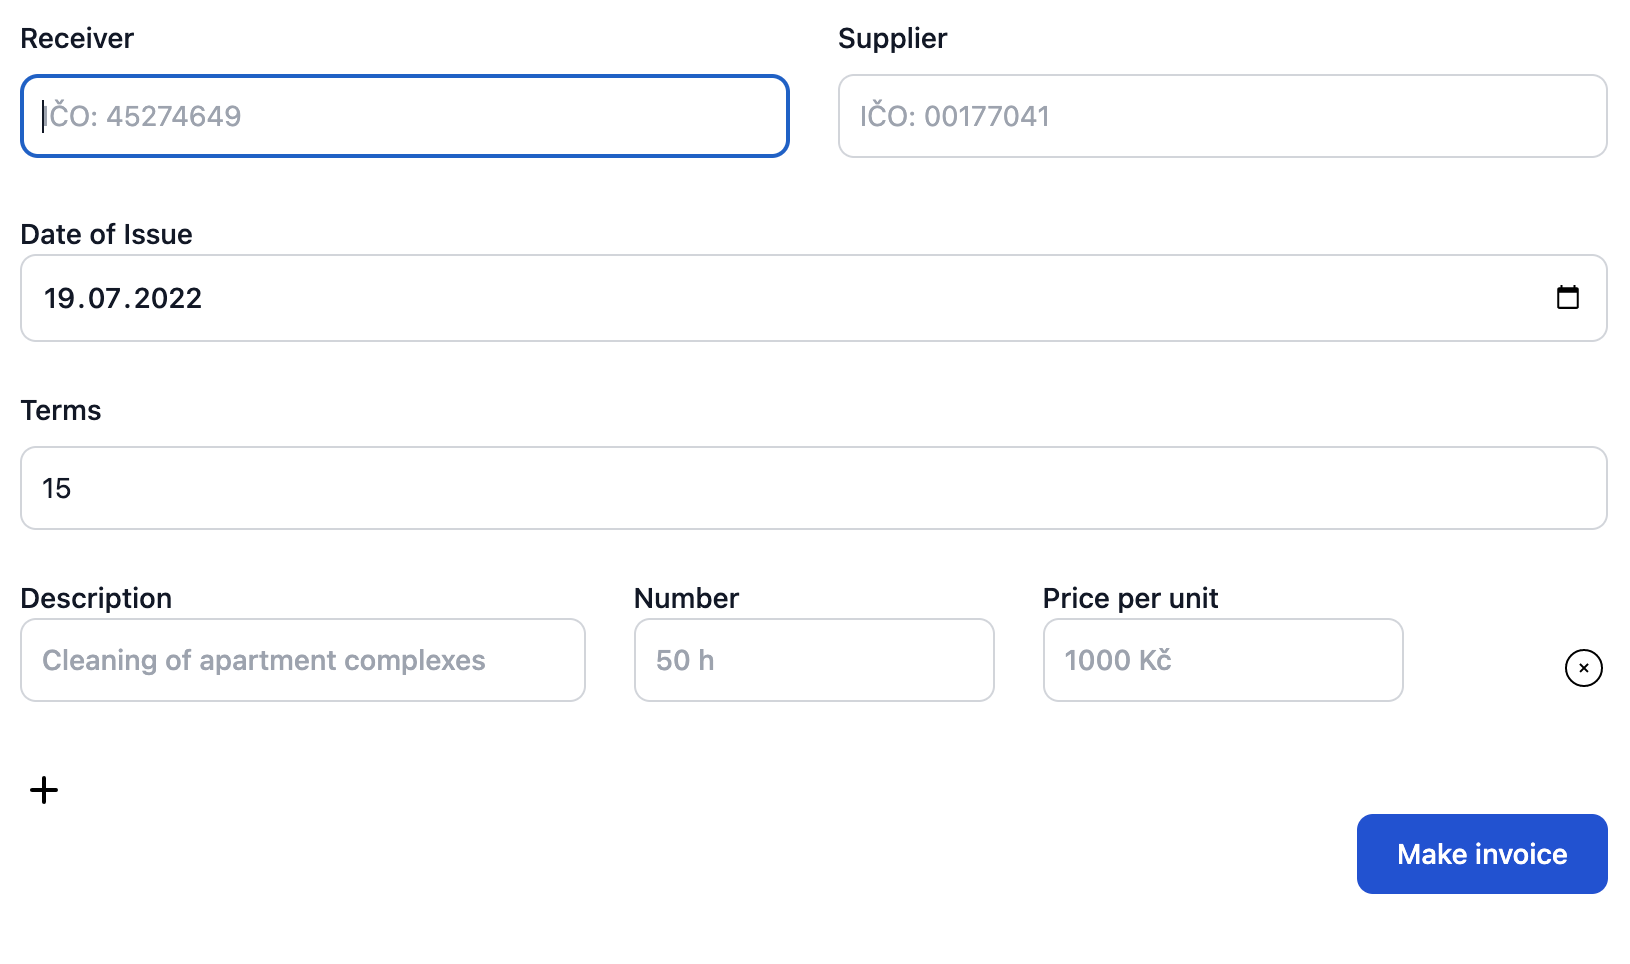Focus the Supplier IČO input field
The height and width of the screenshot is (964, 1630).
tap(1222, 116)
